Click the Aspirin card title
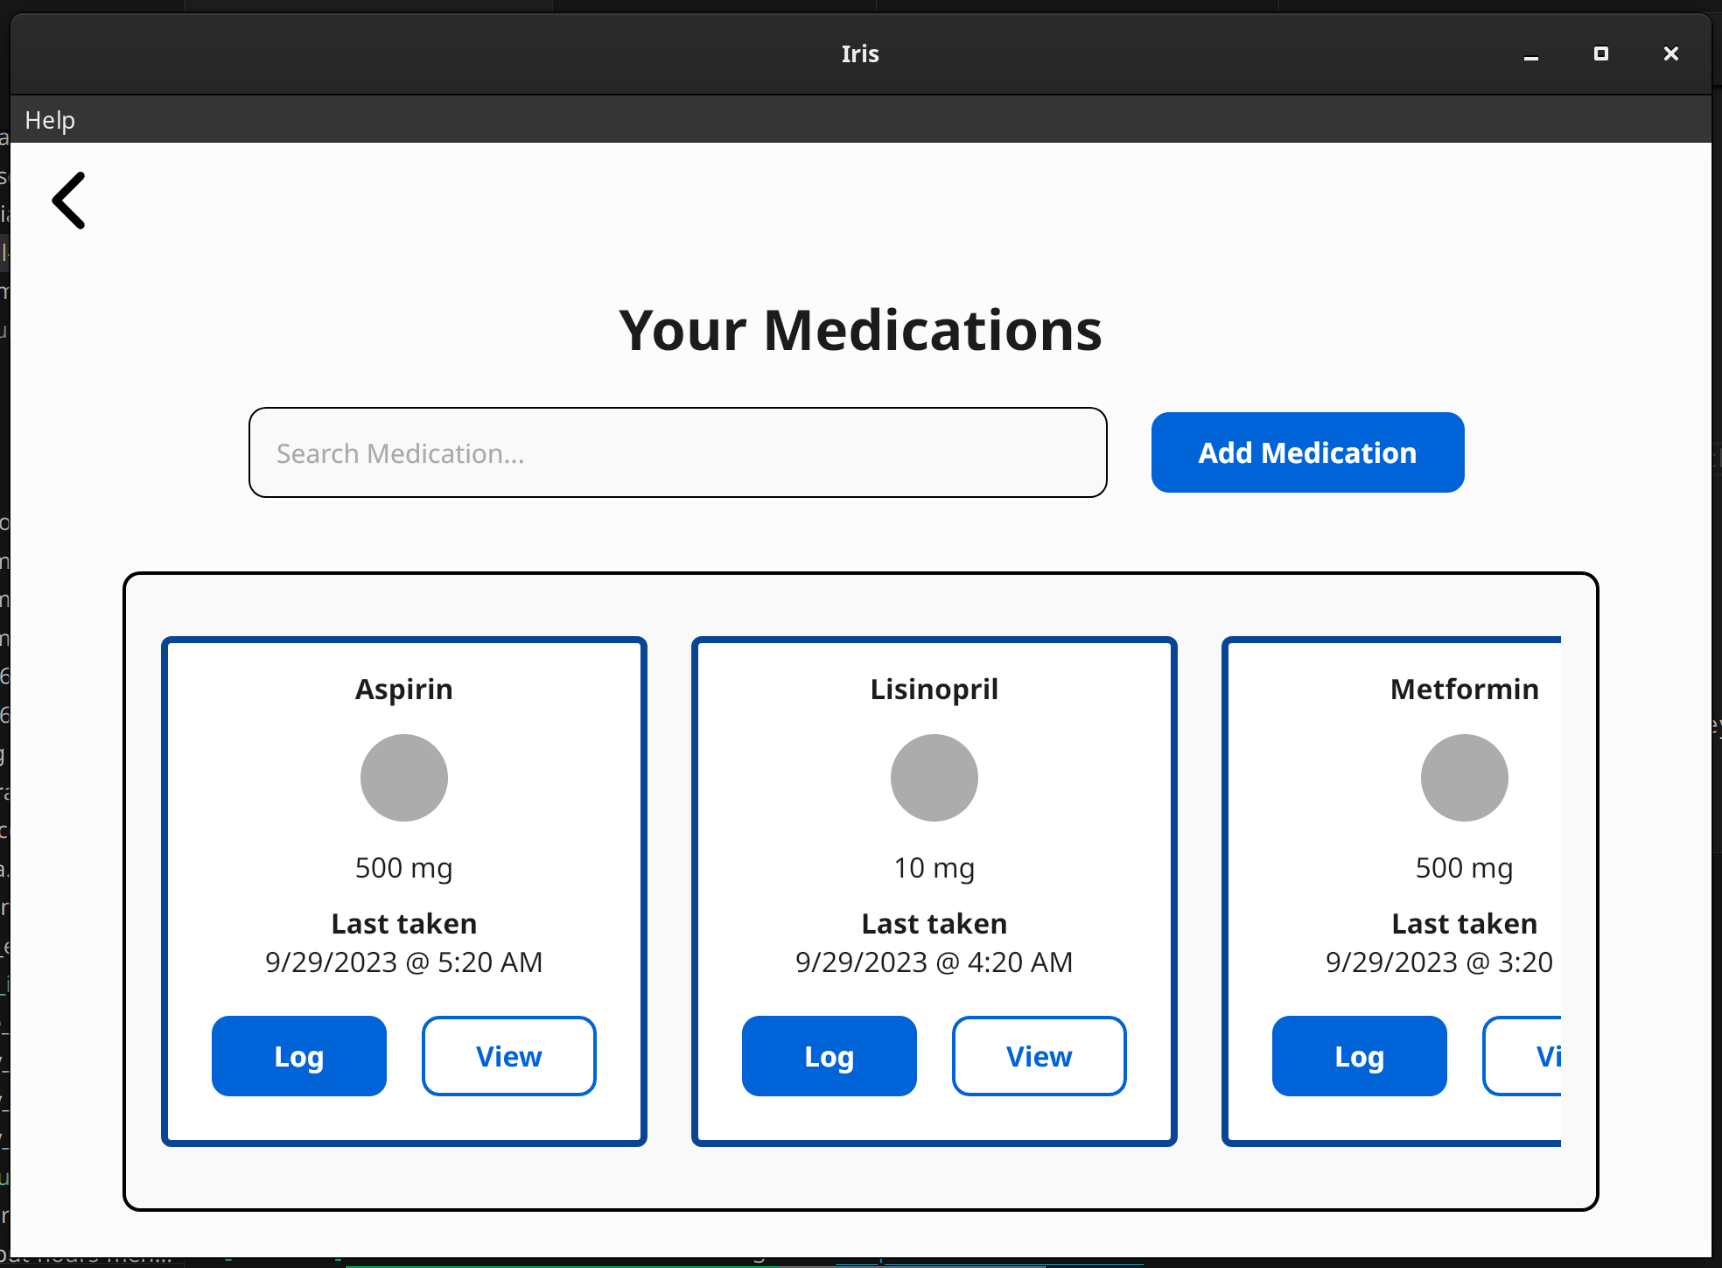The width and height of the screenshot is (1722, 1268). pos(404,689)
